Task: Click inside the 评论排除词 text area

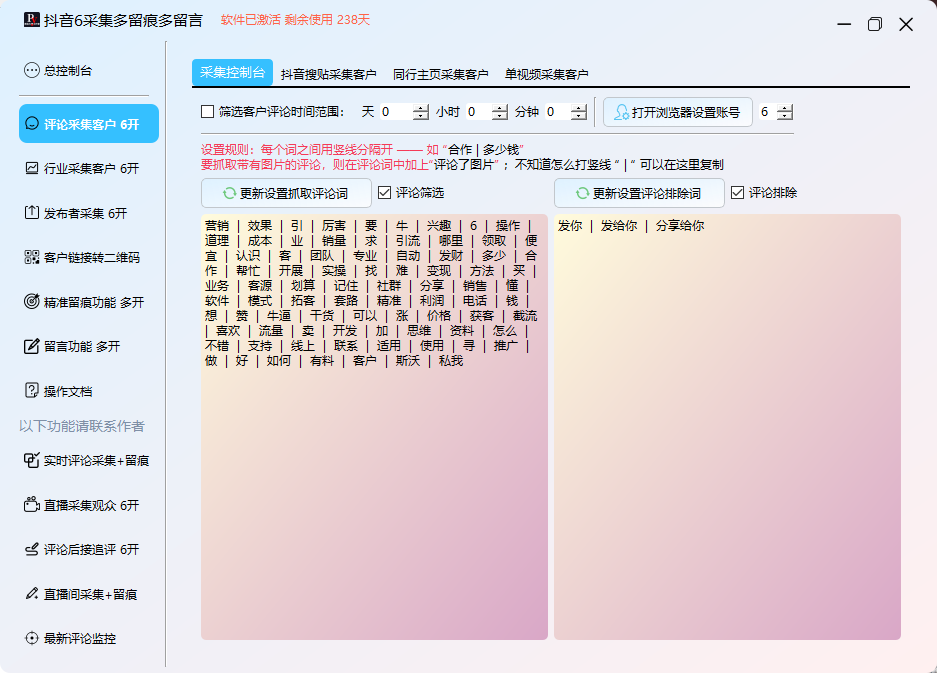Action: (x=727, y=430)
